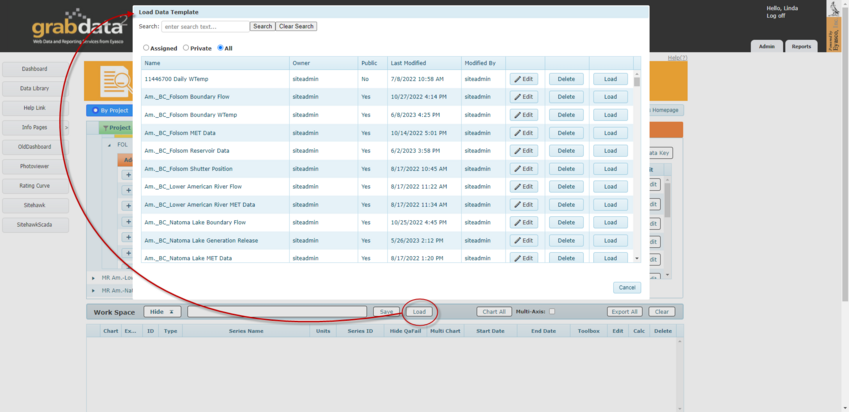Delete the Am._BC_Folsom Boundary Flow template

tap(566, 97)
